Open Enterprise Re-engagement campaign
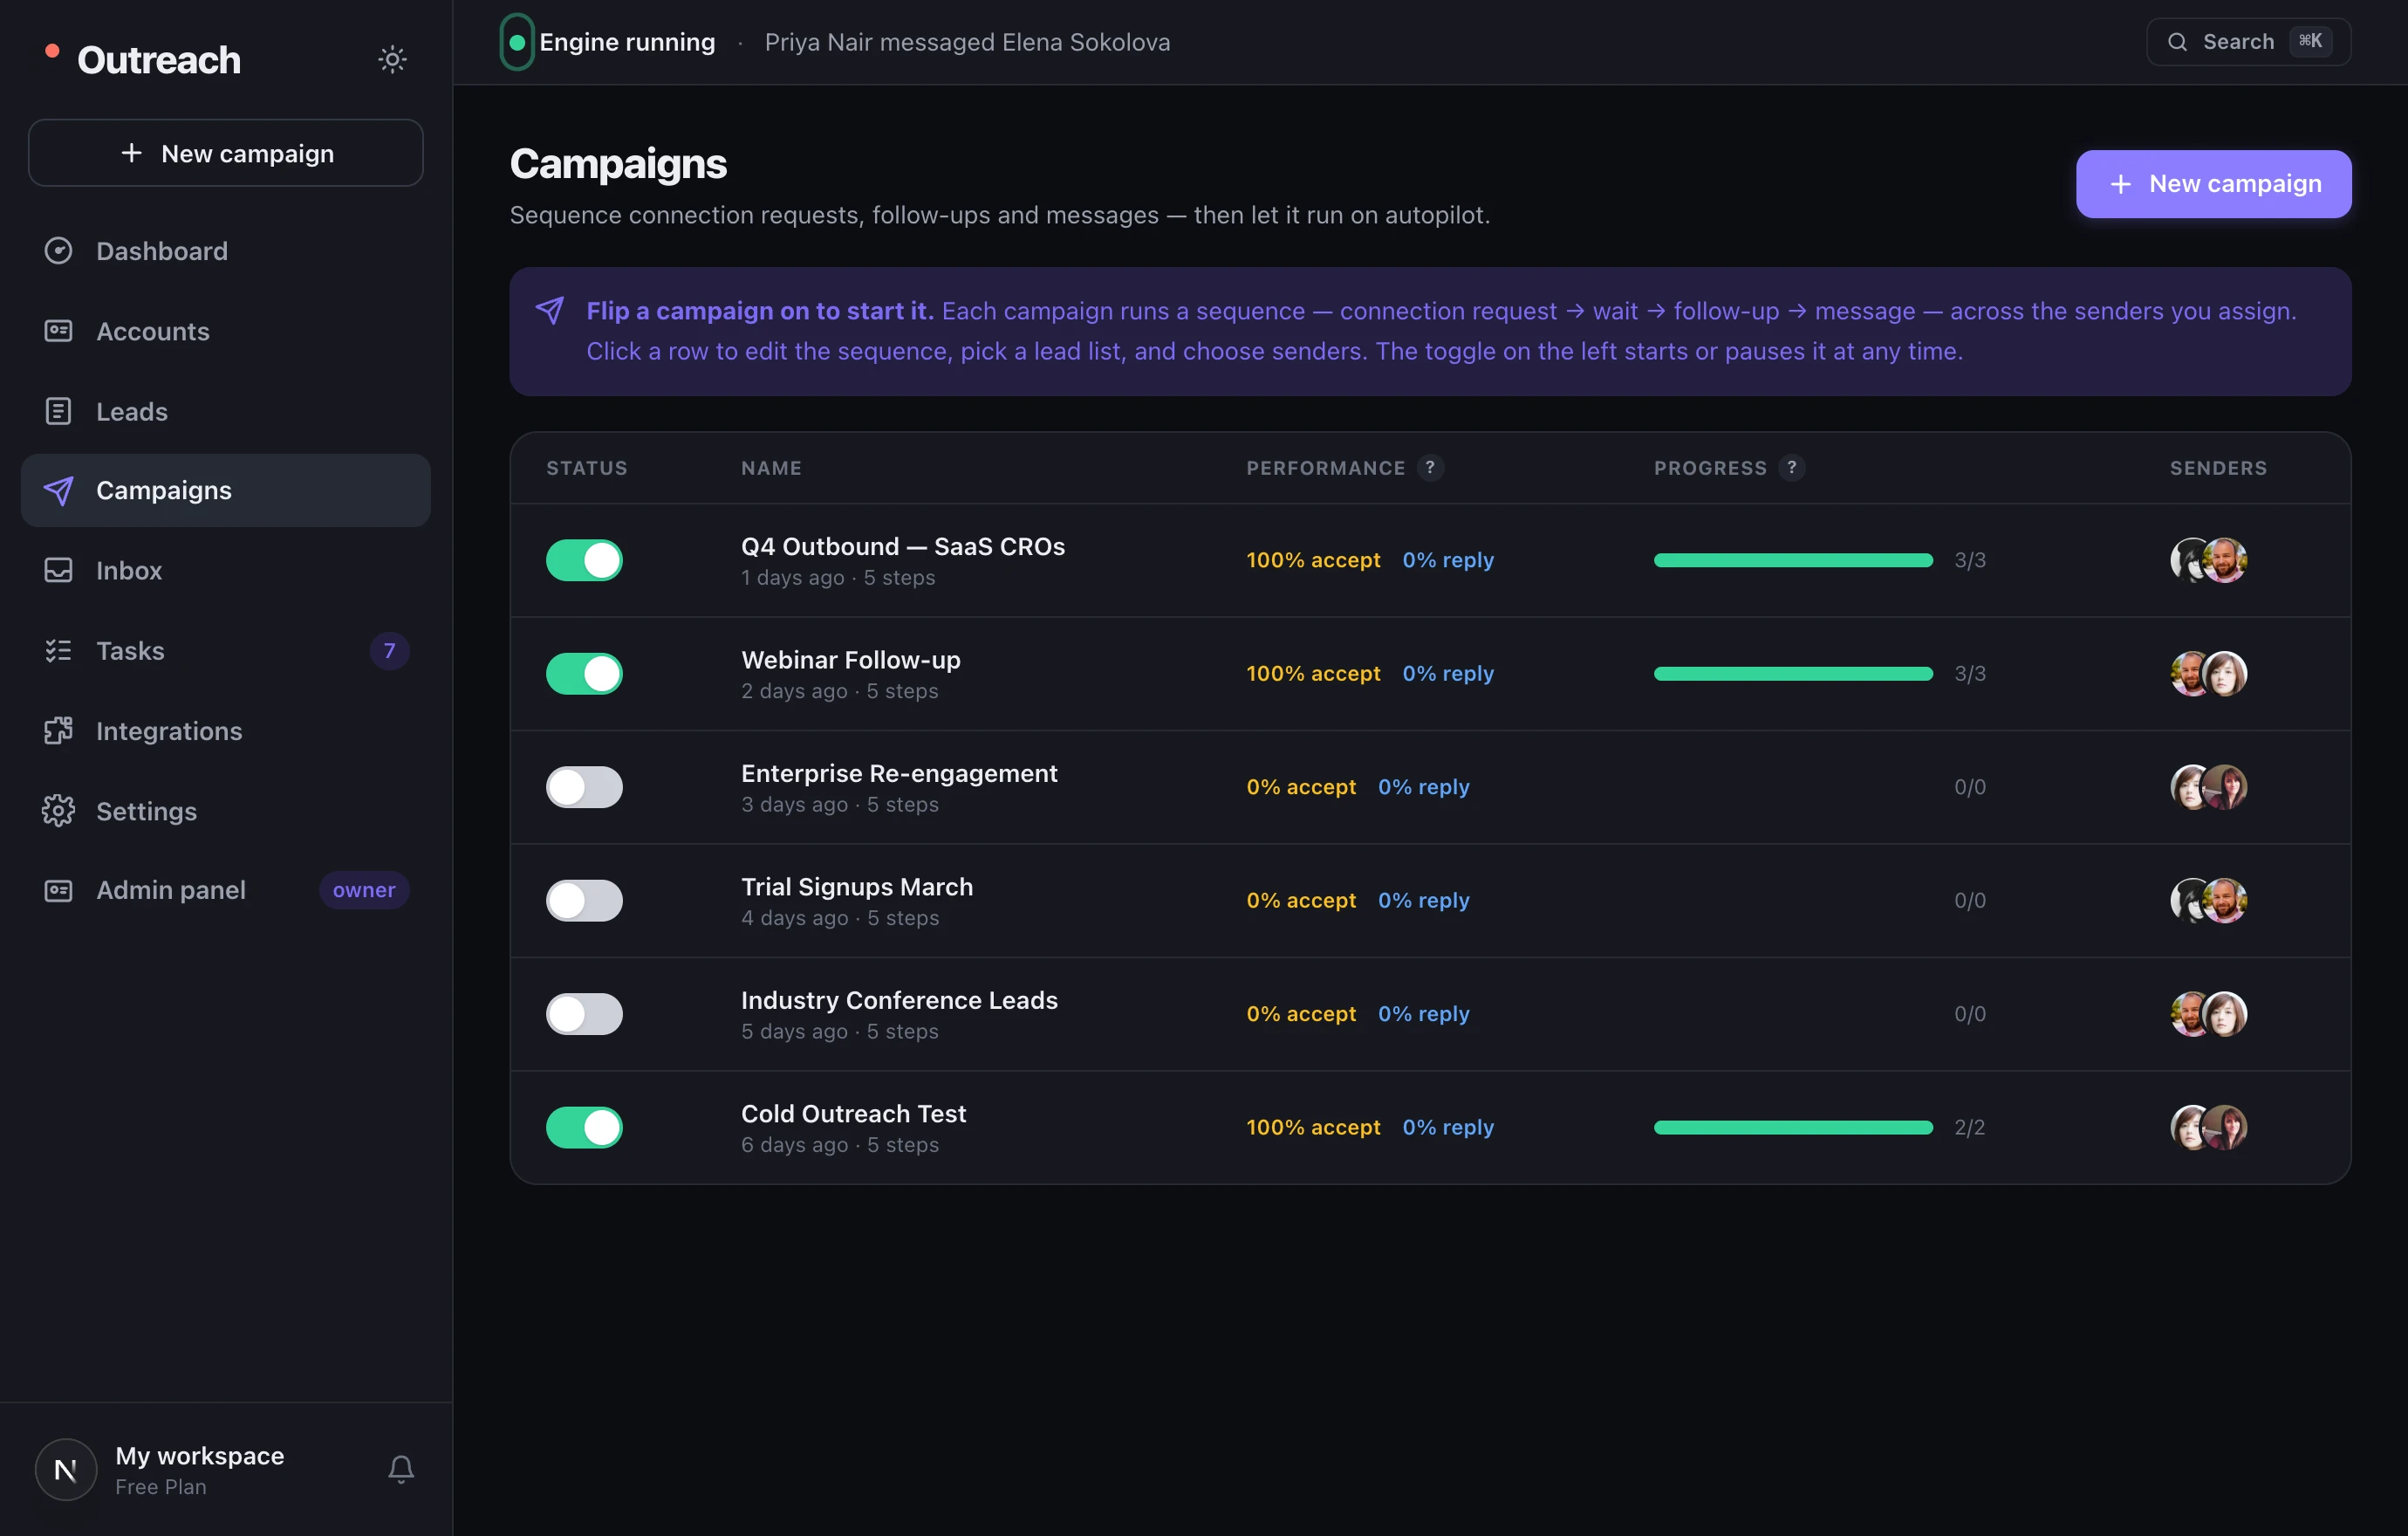This screenshot has width=2408, height=1536. click(1430, 787)
